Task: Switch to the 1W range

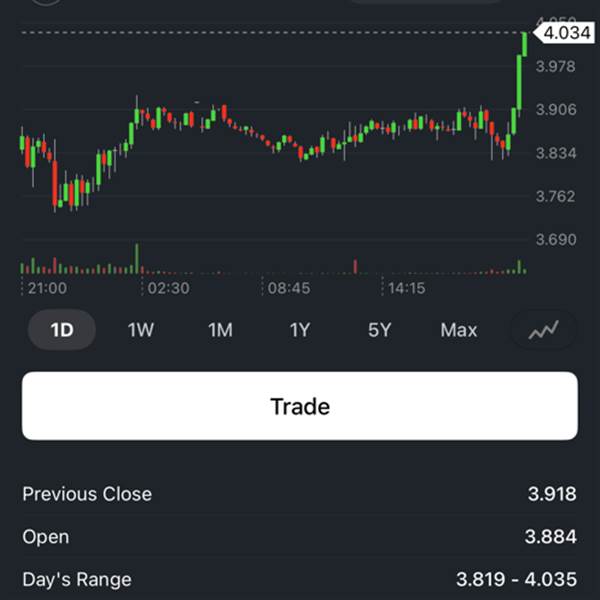Action: point(141,330)
